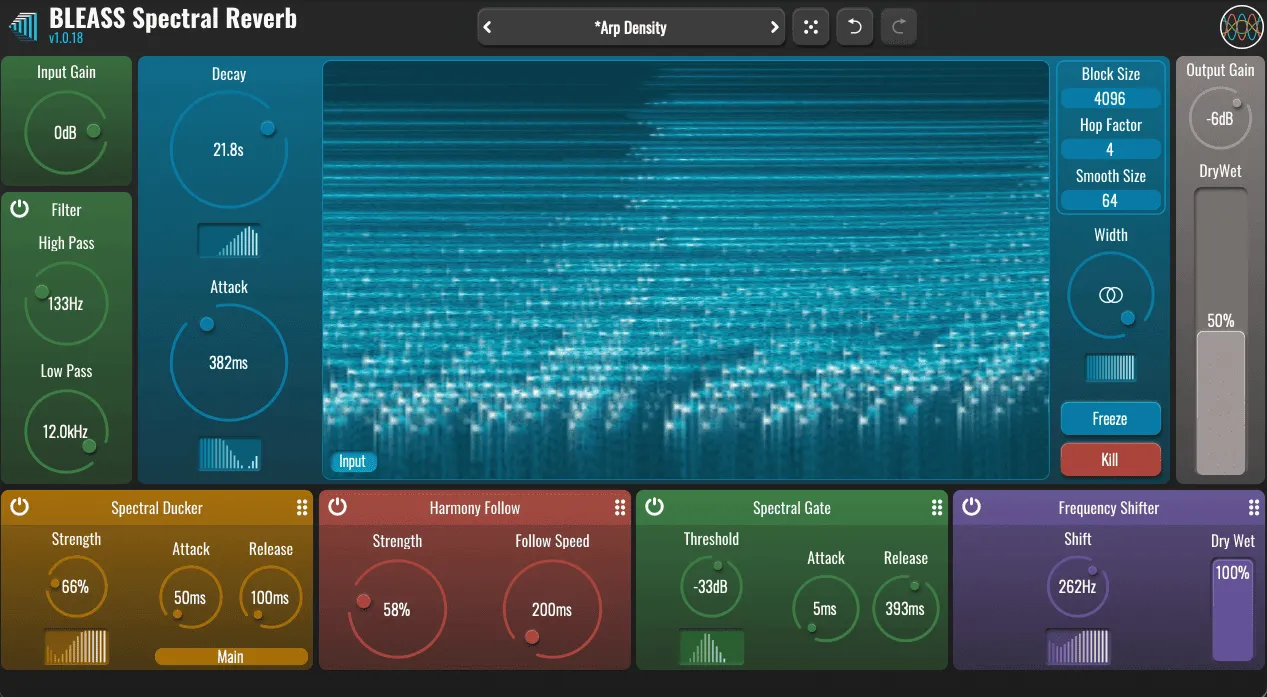Click the Decay 21.8s knob
Screen dimensions: 1267x697
click(229, 150)
